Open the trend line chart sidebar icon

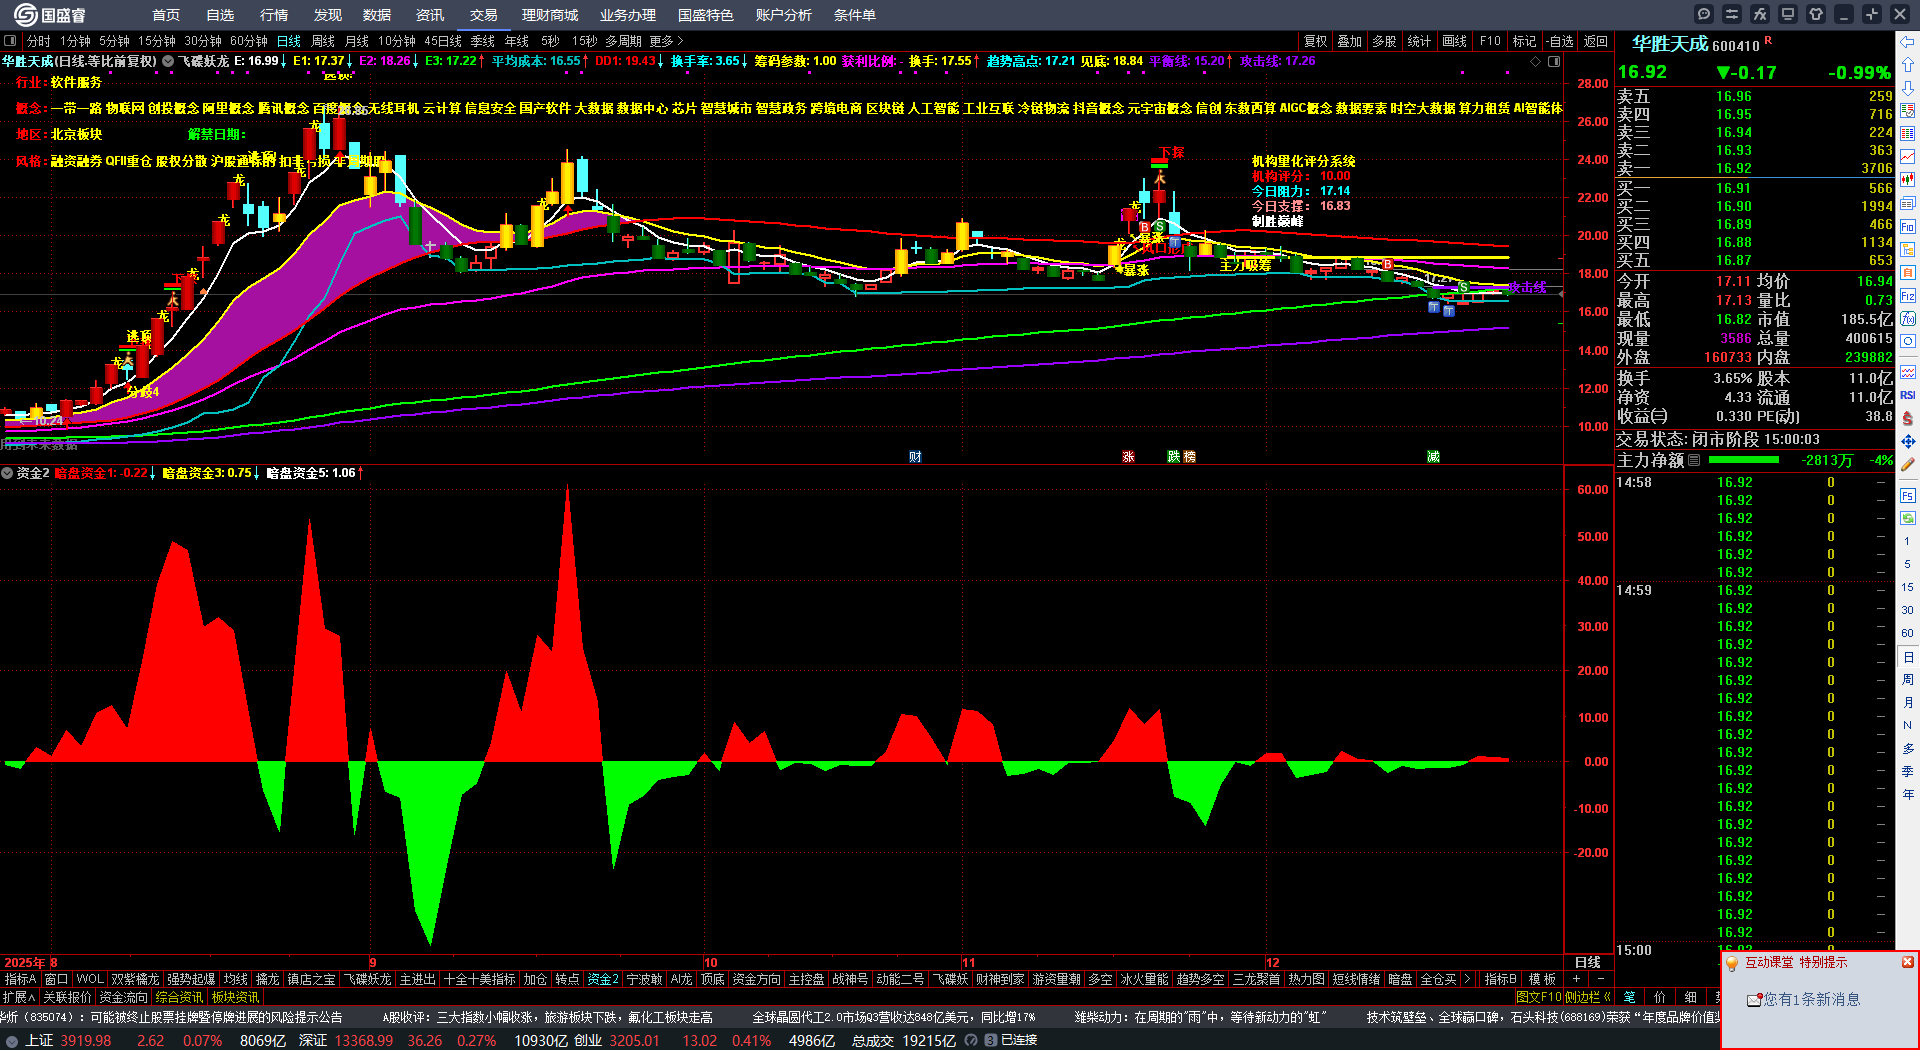click(x=1908, y=156)
